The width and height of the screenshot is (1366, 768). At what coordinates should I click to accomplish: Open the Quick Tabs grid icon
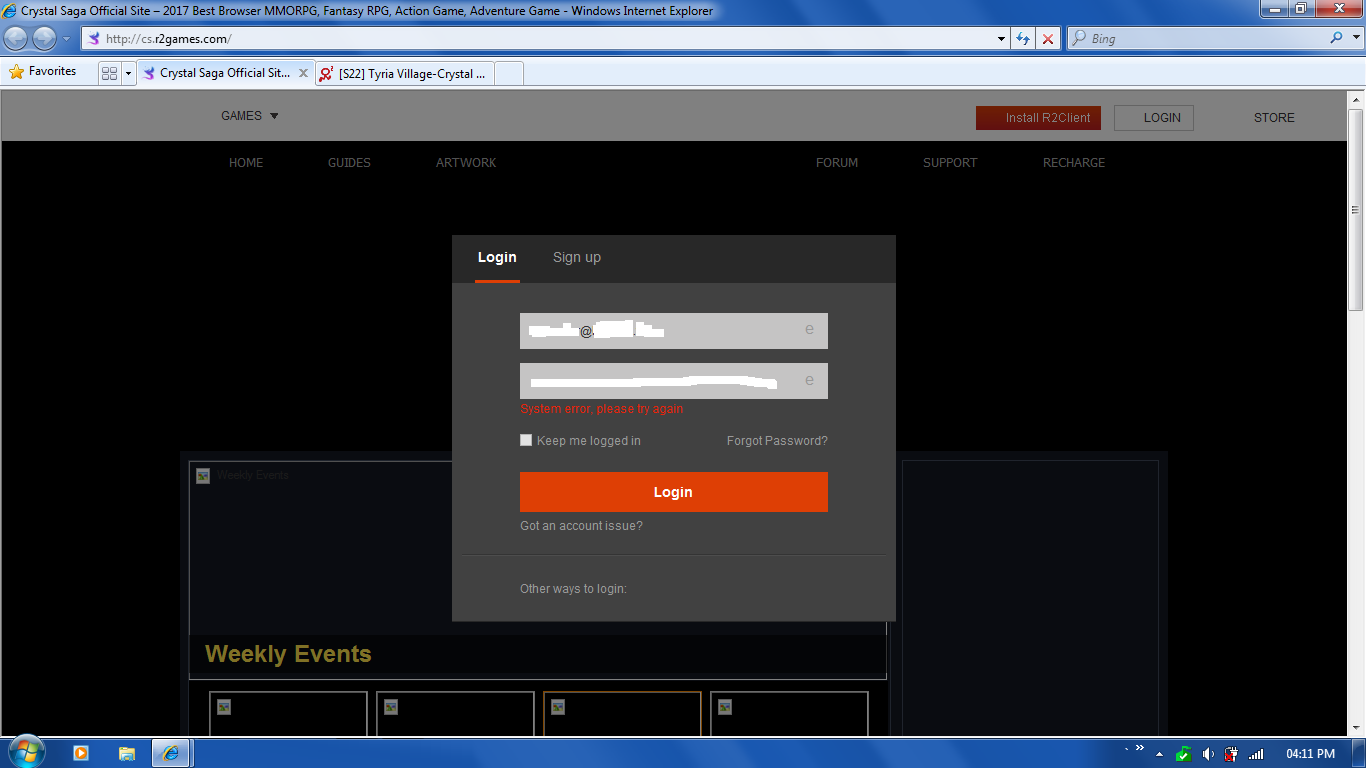pyautogui.click(x=110, y=73)
